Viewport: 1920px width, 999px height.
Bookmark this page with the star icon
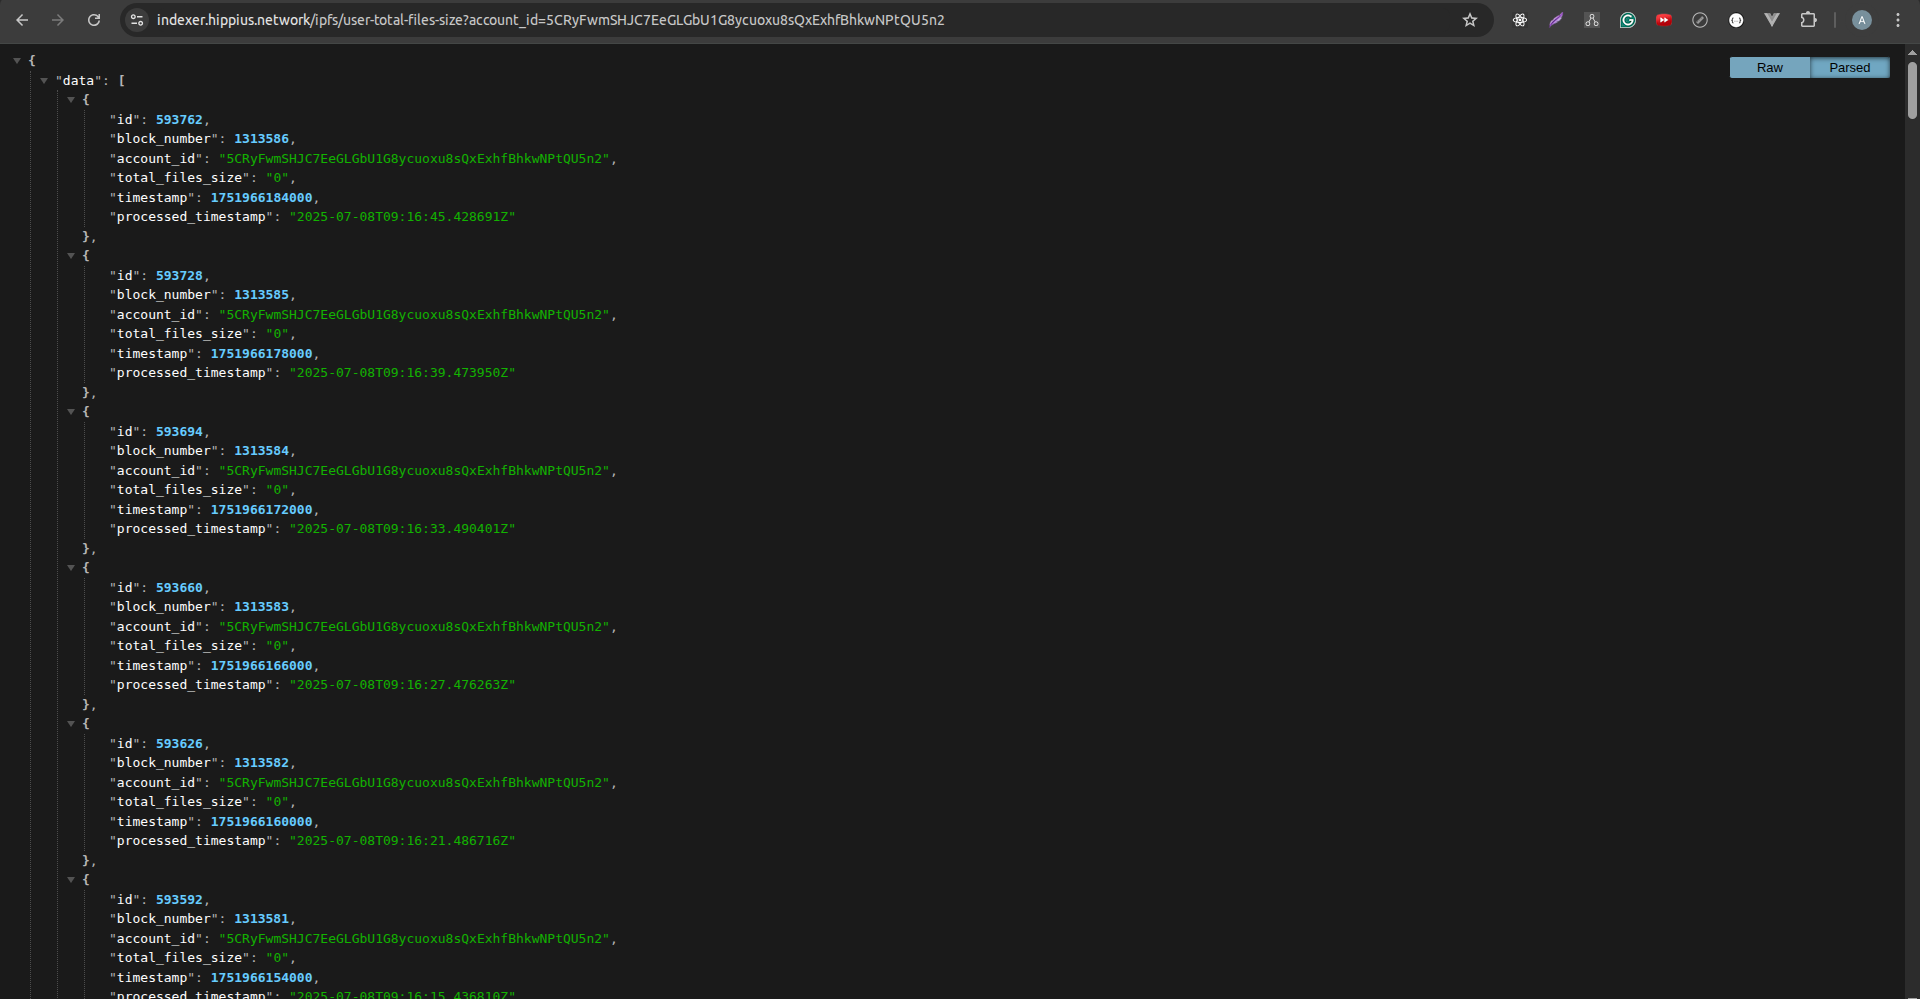1470,20
